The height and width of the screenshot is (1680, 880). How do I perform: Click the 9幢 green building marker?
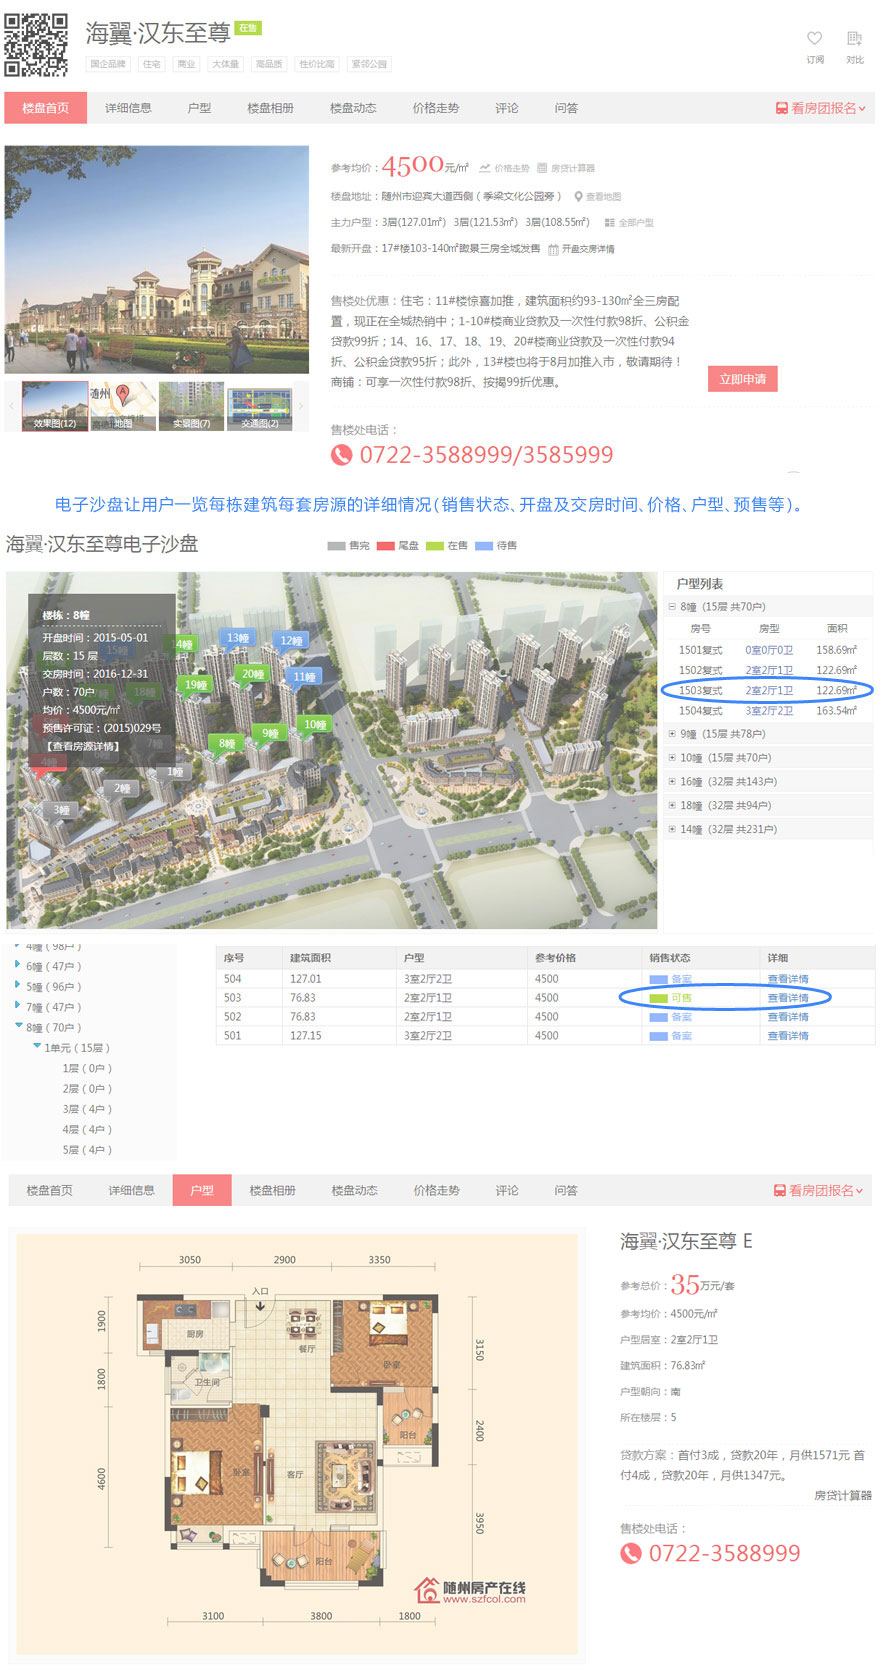270,733
